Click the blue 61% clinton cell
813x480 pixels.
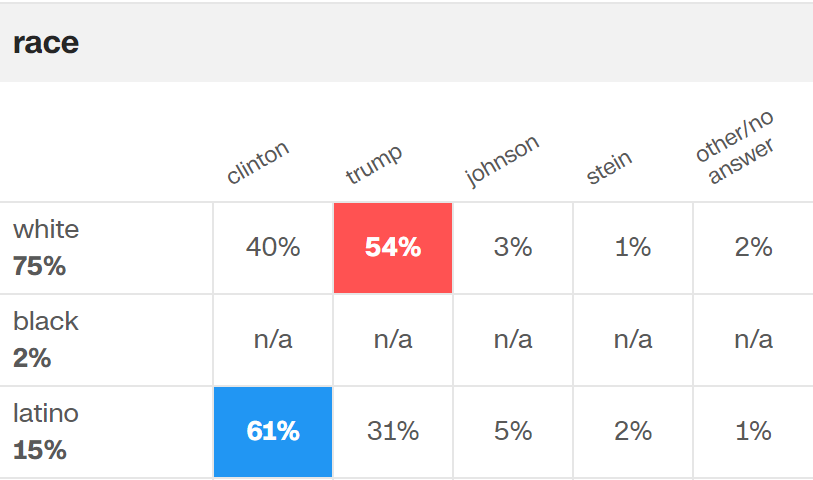click(273, 432)
